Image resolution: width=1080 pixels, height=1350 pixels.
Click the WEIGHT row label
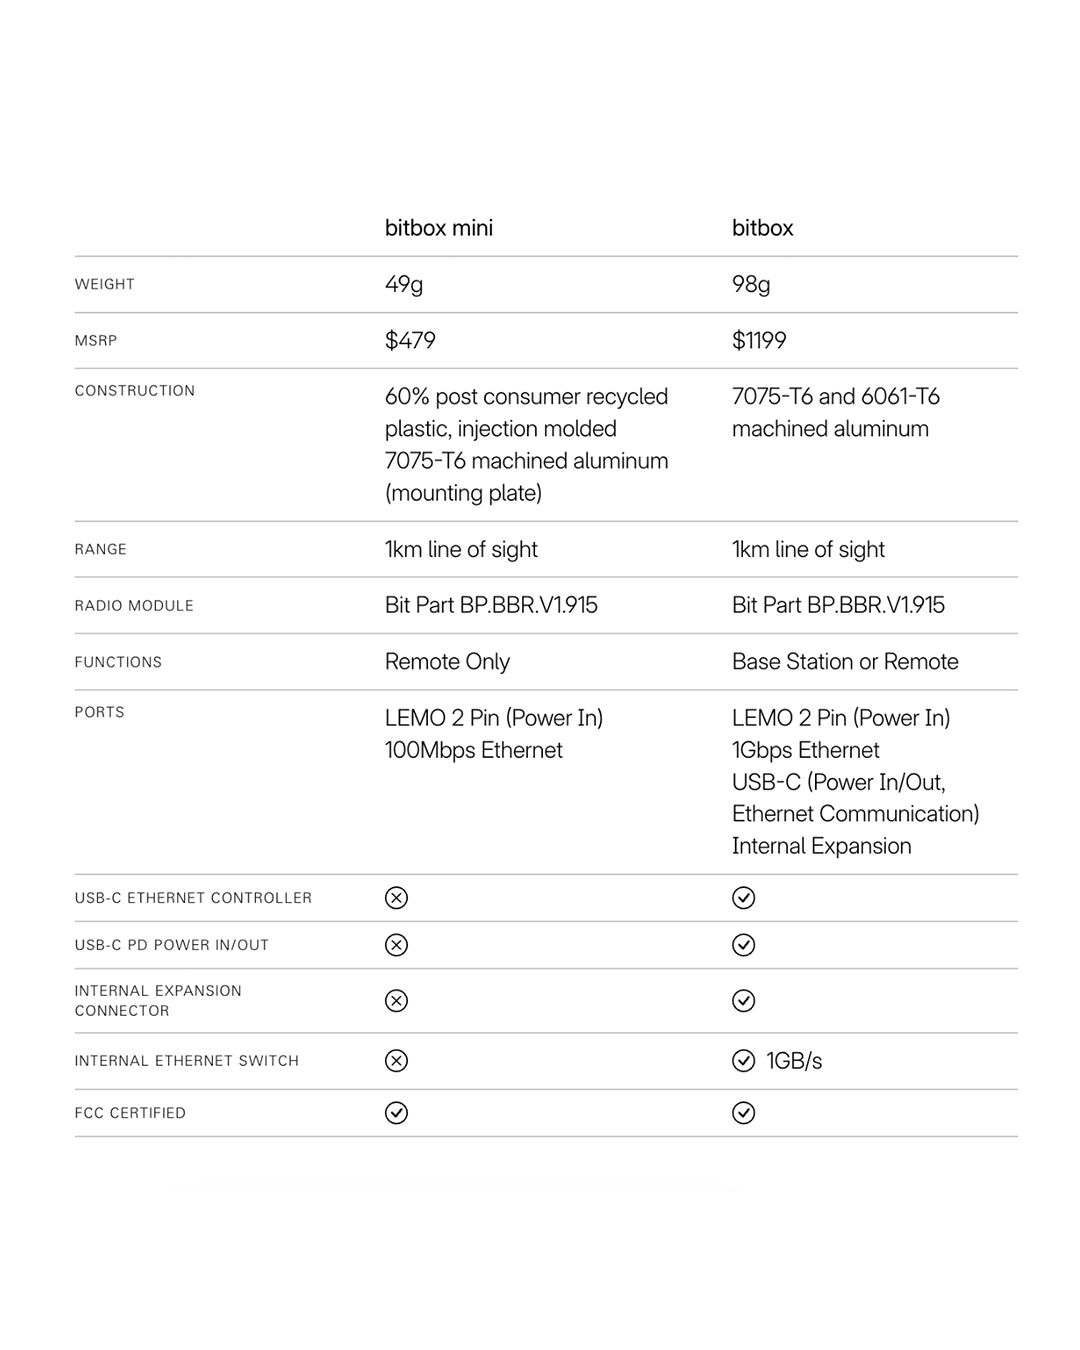click(104, 284)
